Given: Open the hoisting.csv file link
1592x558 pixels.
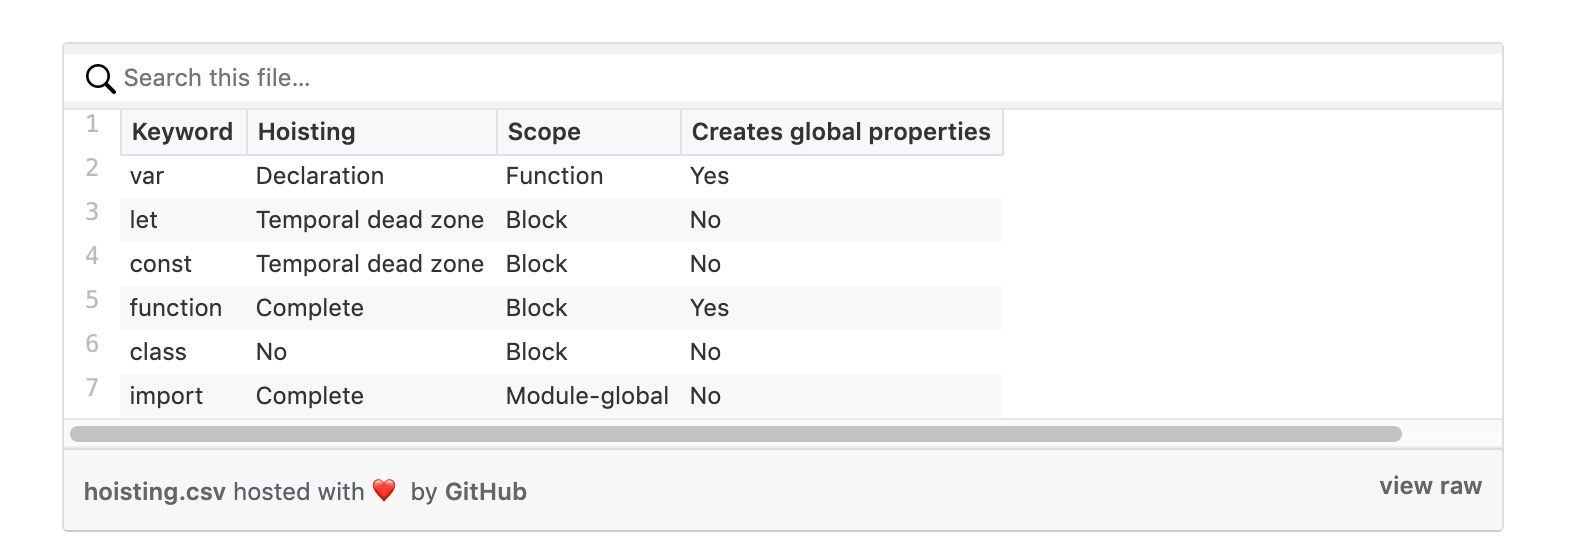Looking at the screenshot, I should 154,492.
